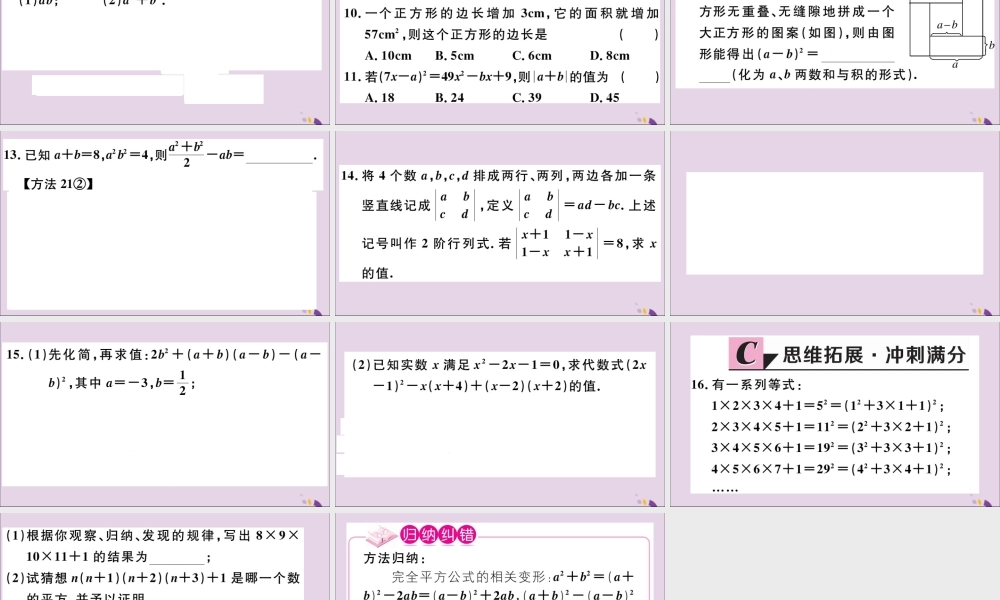Select answer option D. 45
Screen dimensions: 1000x600
click(605, 98)
